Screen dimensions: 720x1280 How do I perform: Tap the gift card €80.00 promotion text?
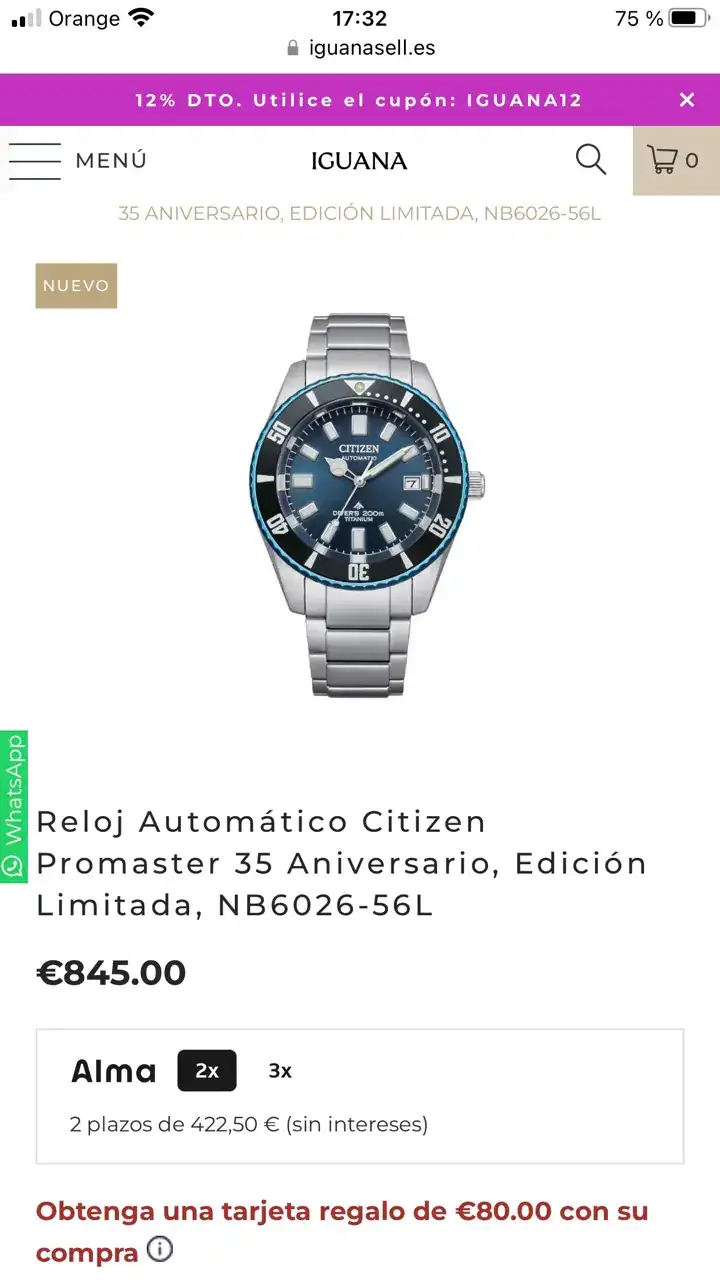pos(342,1231)
